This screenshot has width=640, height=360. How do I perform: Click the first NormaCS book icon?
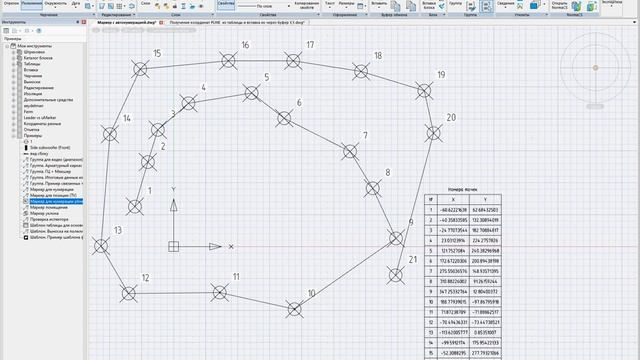[576, 6]
